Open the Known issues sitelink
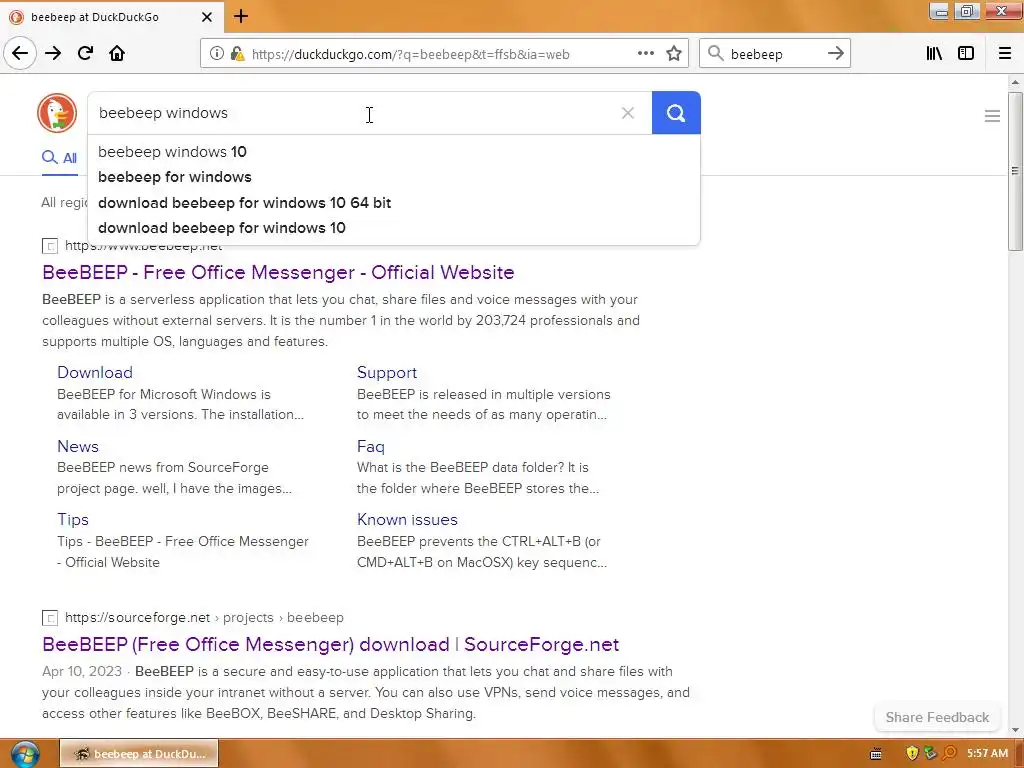Screen dimensions: 1024x768 [407, 519]
